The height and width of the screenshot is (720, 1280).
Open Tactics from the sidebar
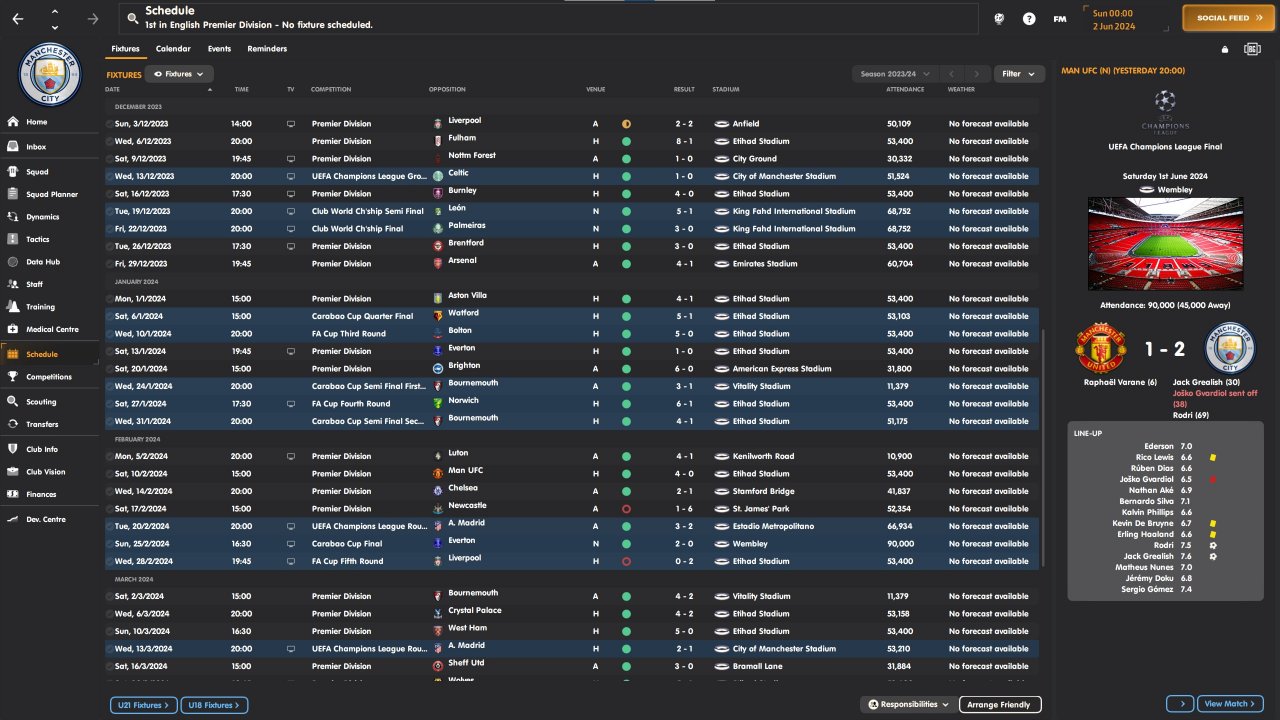[37, 240]
